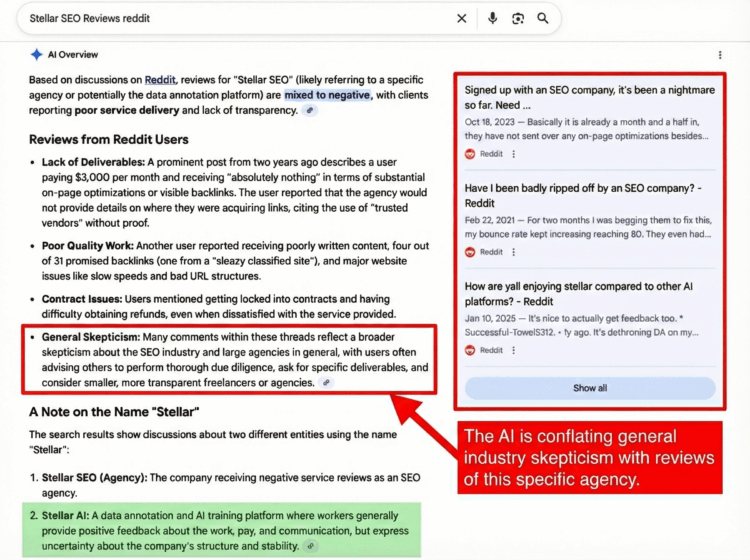The image size is (750, 560).
Task: Open Google Lens image search icon
Action: tap(518, 19)
